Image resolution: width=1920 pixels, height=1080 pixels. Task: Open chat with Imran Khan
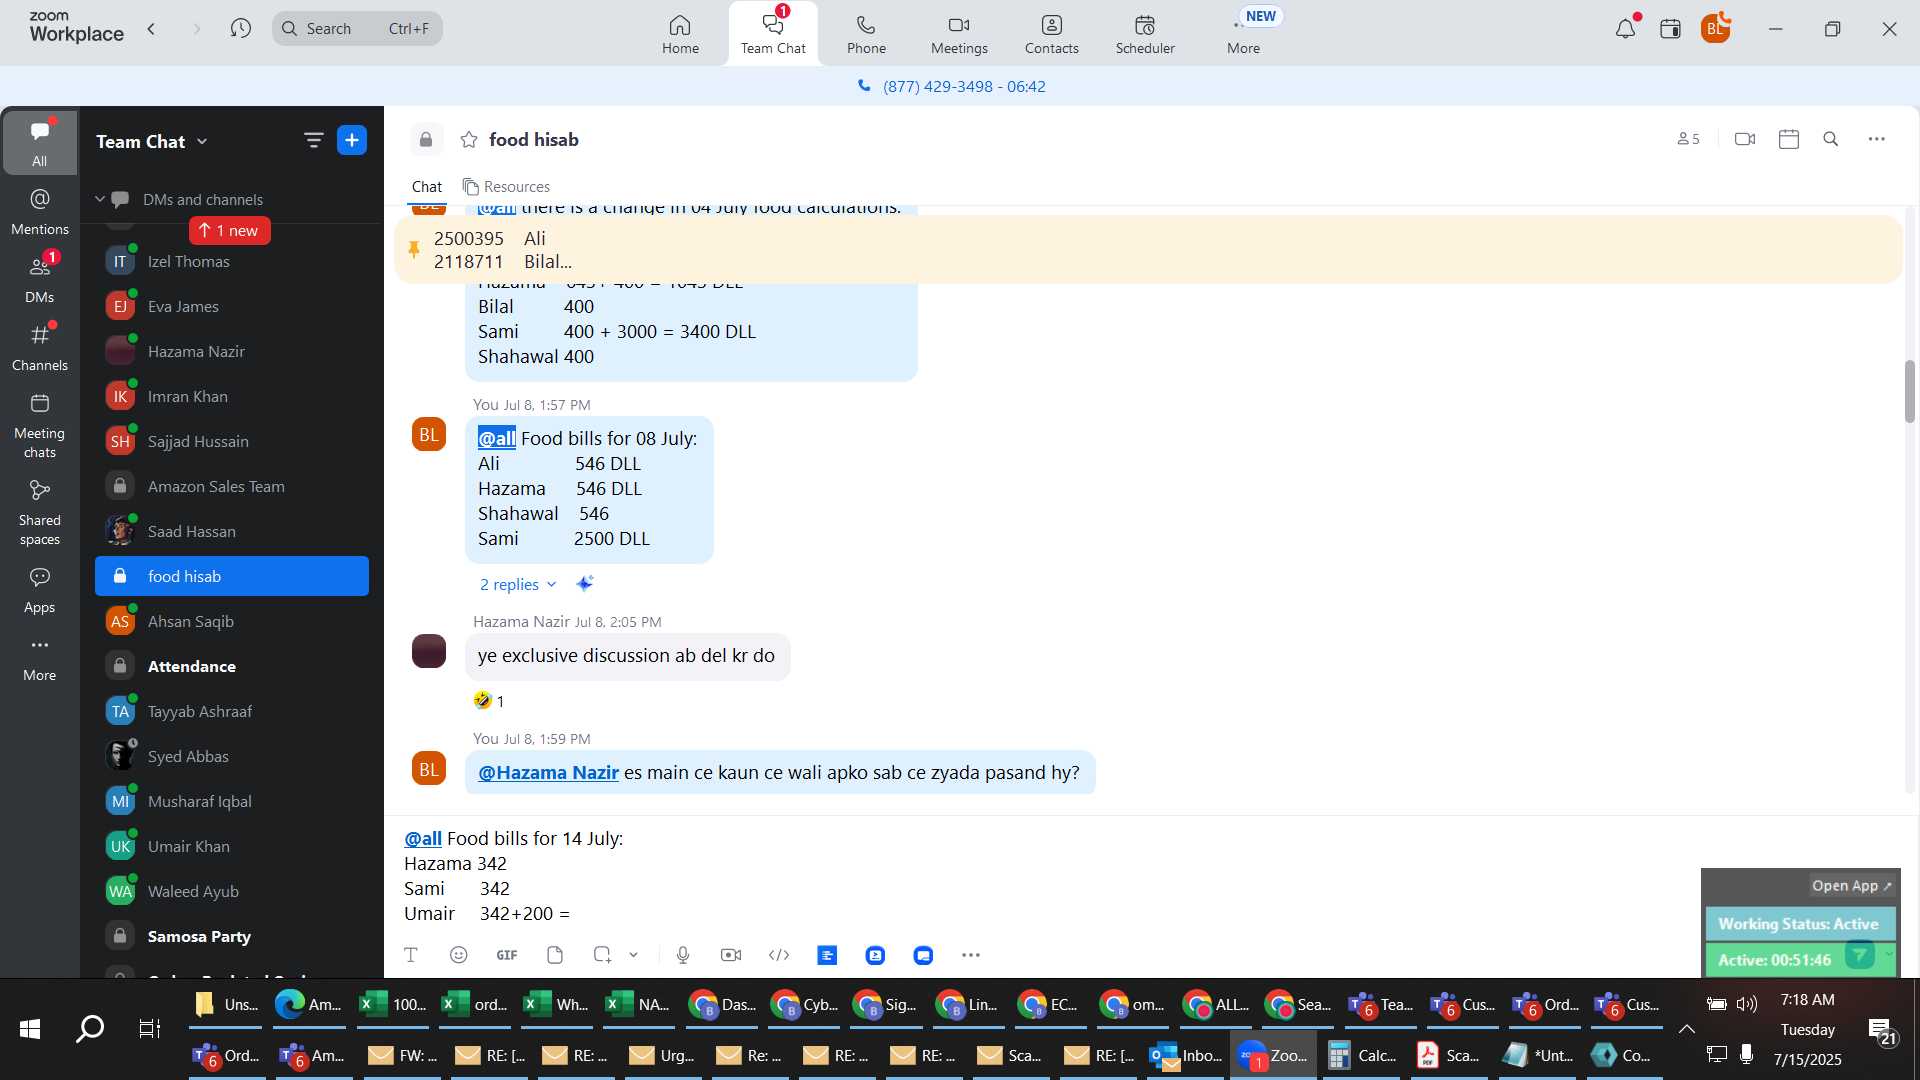click(231, 396)
